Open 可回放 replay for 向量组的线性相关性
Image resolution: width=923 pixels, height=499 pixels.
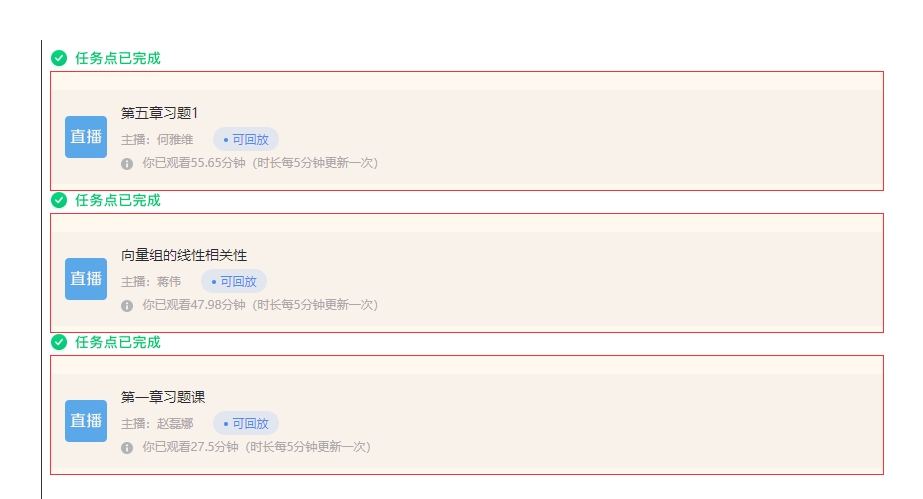point(234,281)
